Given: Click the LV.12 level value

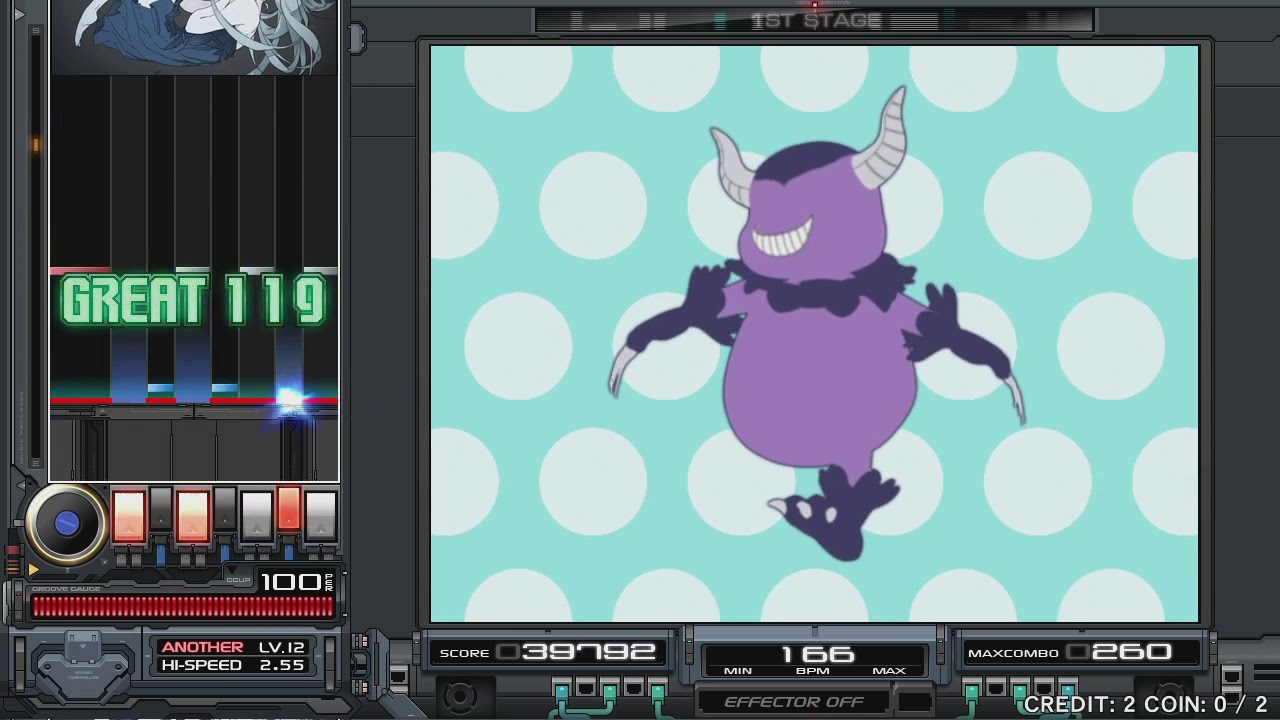Looking at the screenshot, I should click(x=281, y=647).
